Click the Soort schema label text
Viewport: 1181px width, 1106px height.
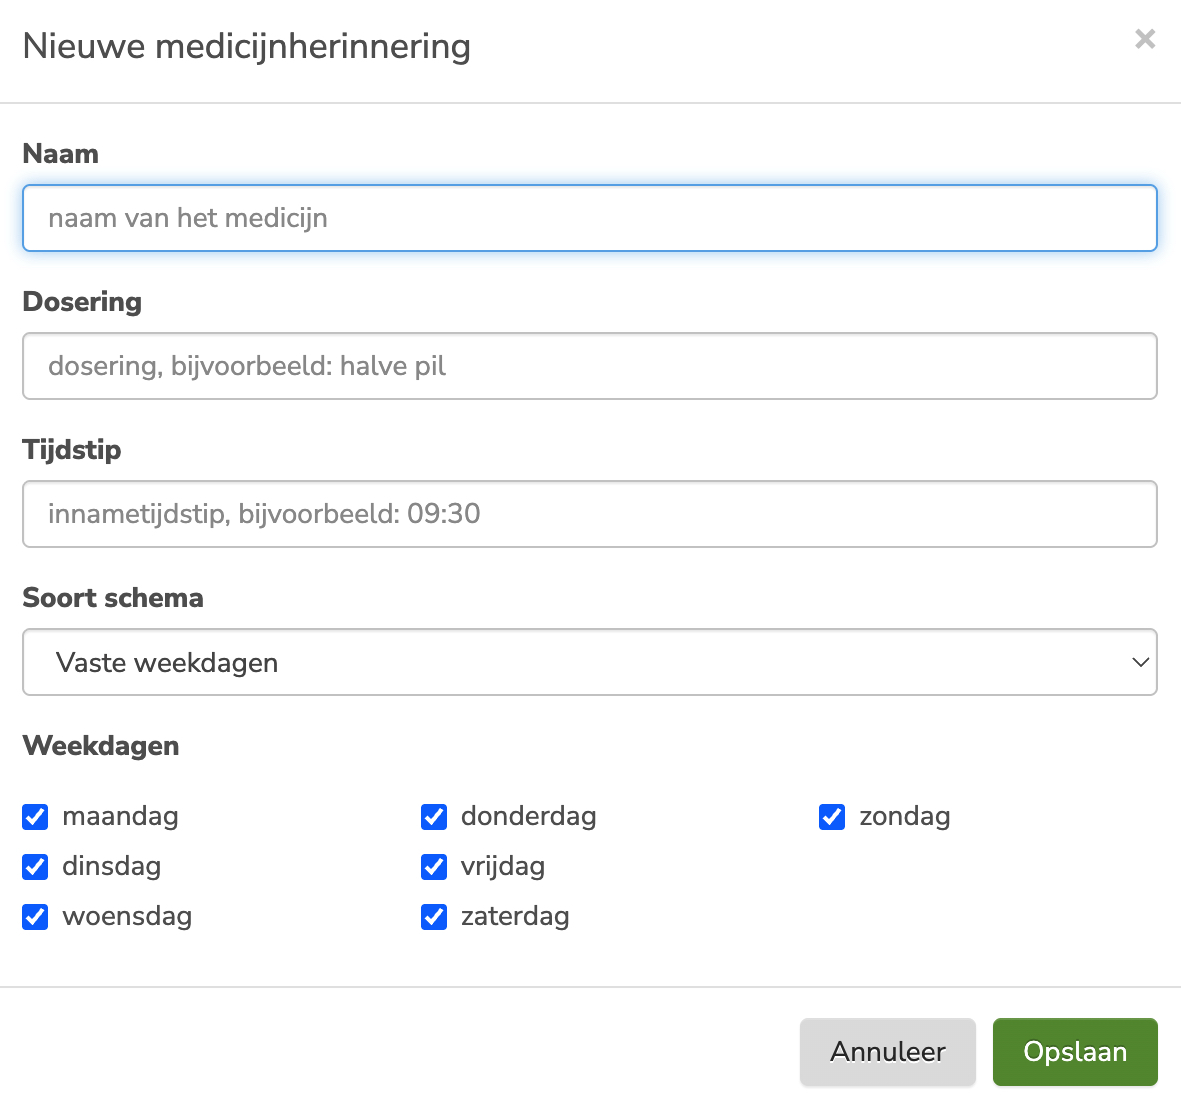pyautogui.click(x=113, y=598)
